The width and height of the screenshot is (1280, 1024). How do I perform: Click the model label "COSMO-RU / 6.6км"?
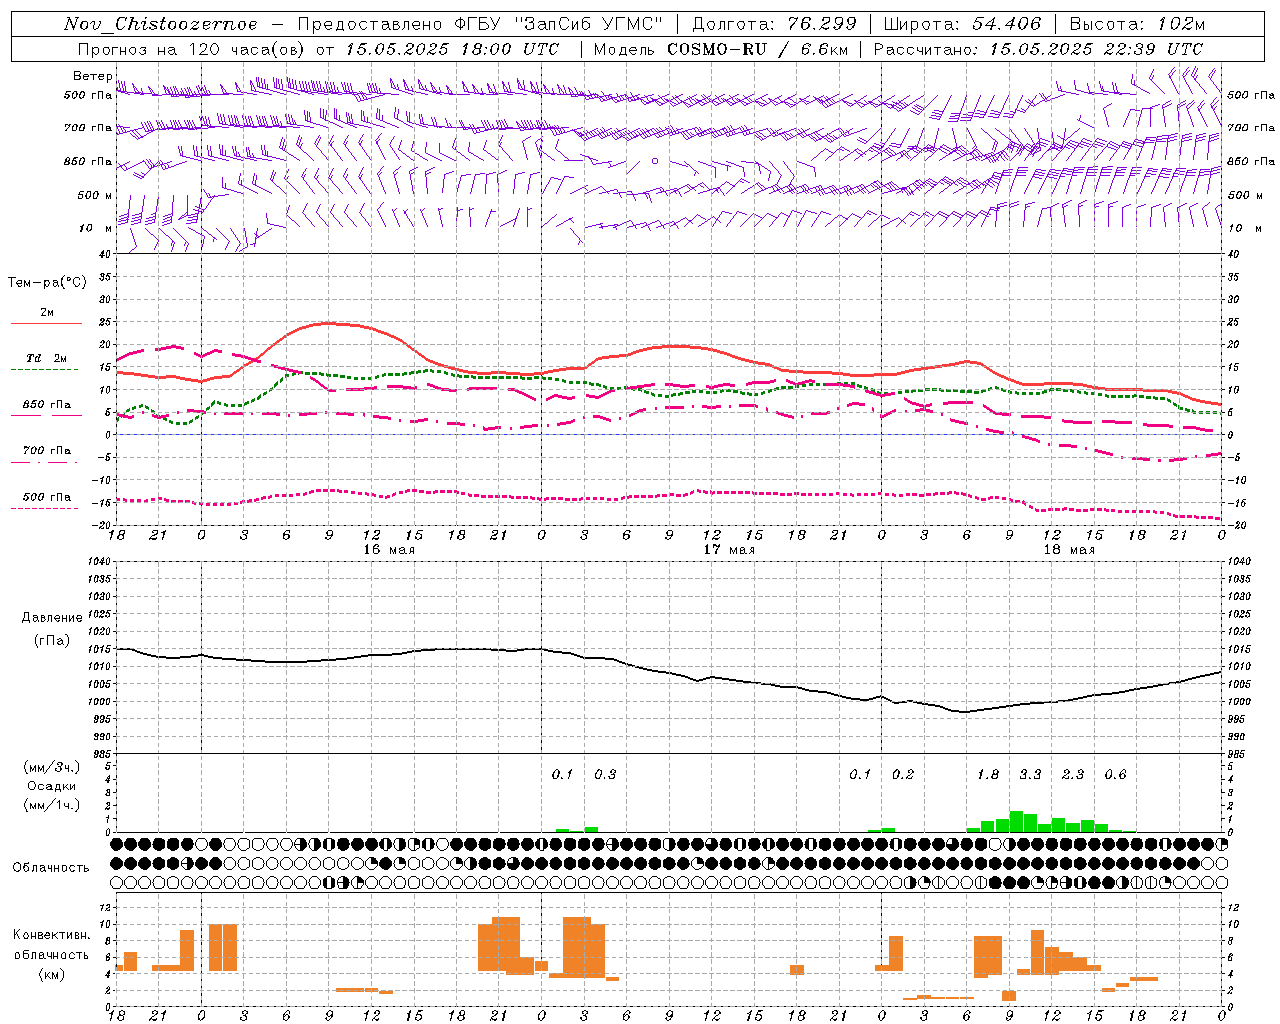pos(757,49)
